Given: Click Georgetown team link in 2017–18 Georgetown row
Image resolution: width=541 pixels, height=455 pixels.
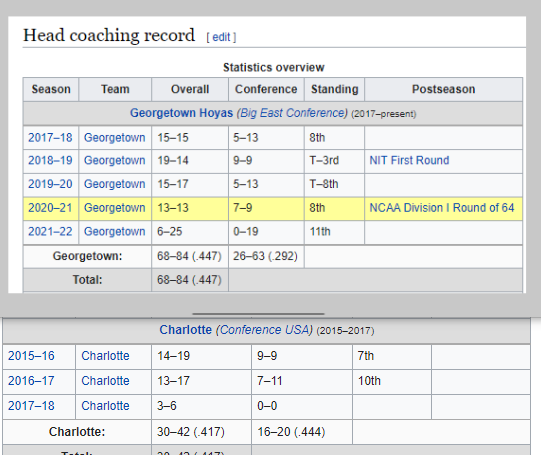Looking at the screenshot, I should pos(115,138).
